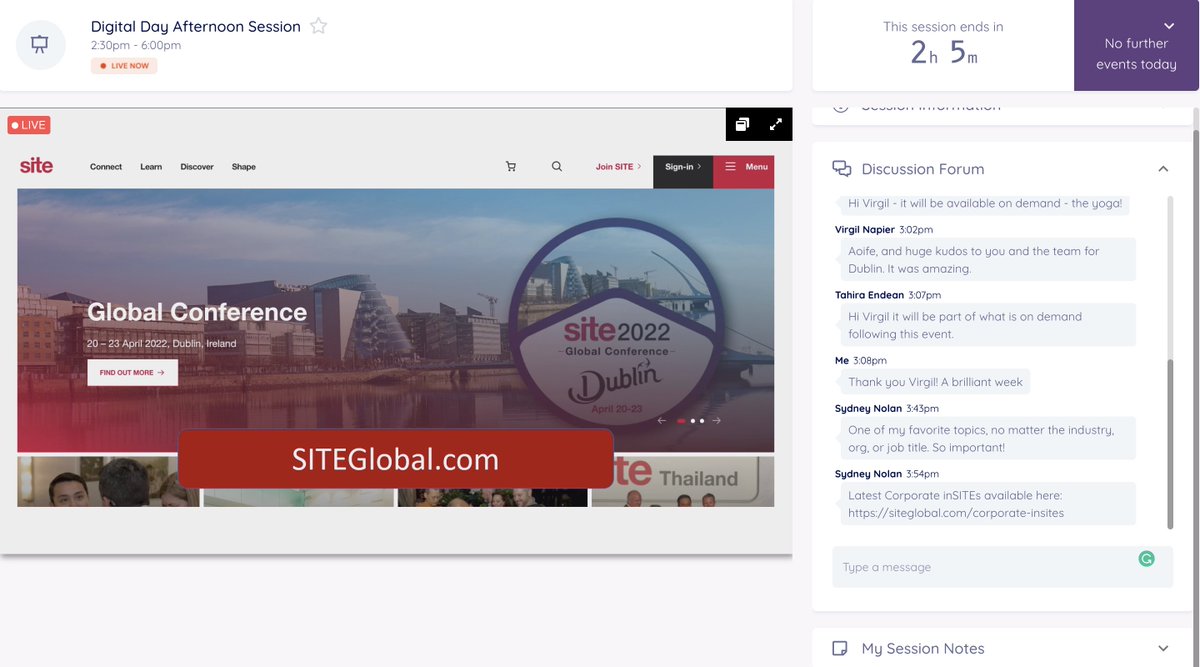Expand the No further events today dropdown

(1168, 26)
